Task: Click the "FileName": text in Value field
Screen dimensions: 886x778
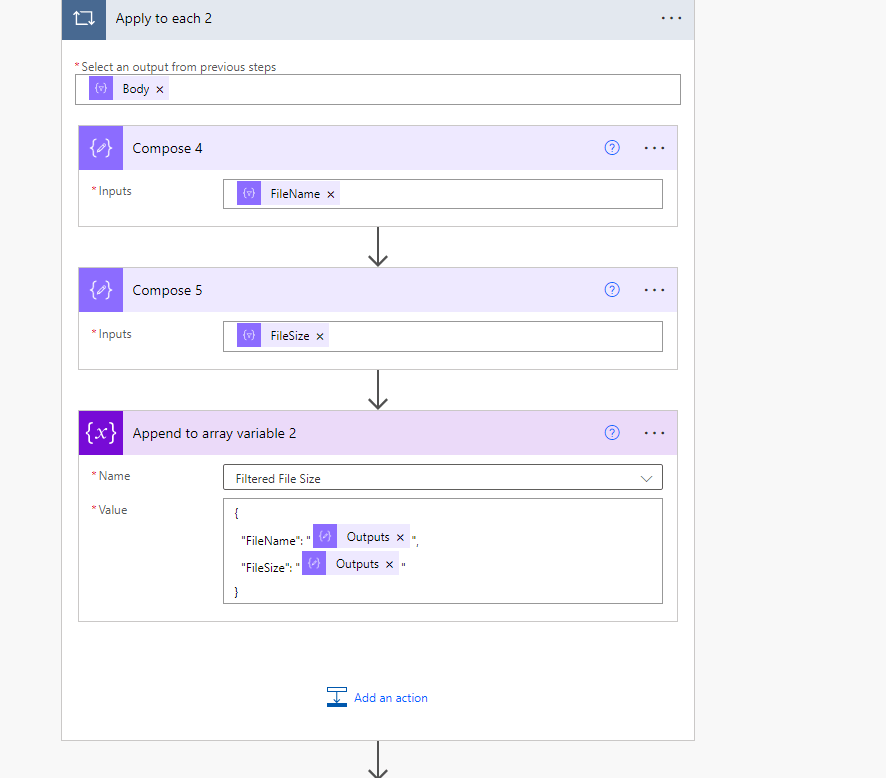Action: 271,541
